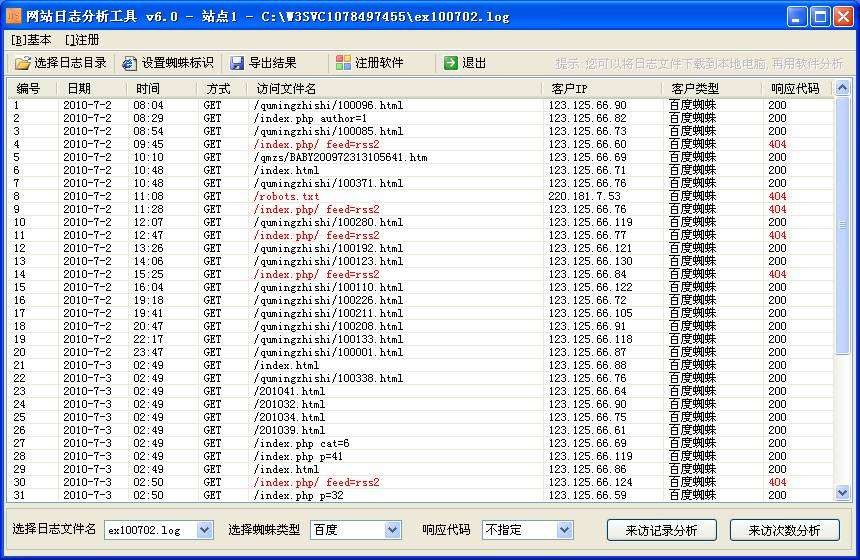
Task: Select /index.php cat=6 entry
Action: click(x=301, y=444)
